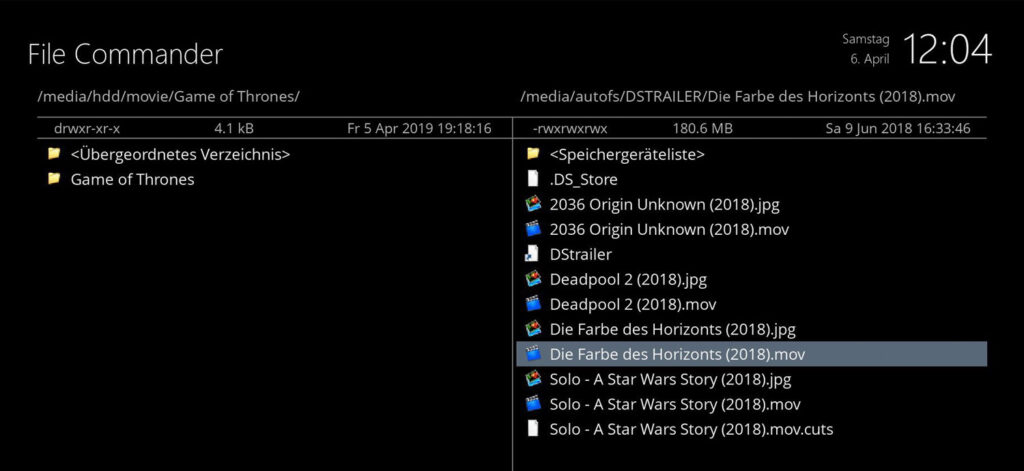Image resolution: width=1024 pixels, height=471 pixels.
Task: Click image icon of Deadpool 2 jpg
Action: pos(533,279)
